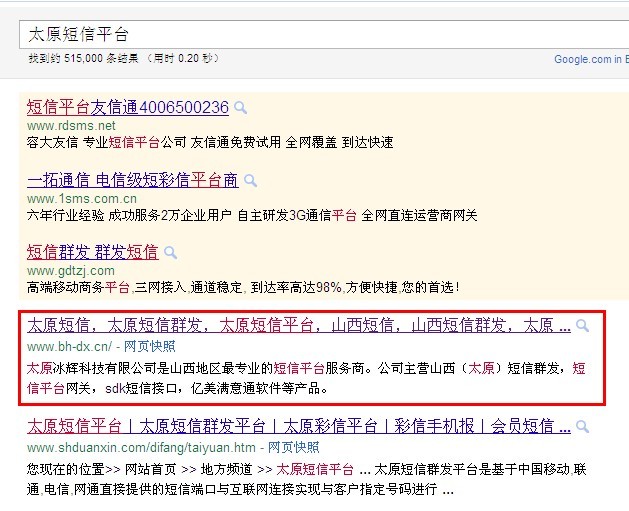This screenshot has width=629, height=511.
Task: Open ad result 短信群发 群发短信
Action: 93,252
